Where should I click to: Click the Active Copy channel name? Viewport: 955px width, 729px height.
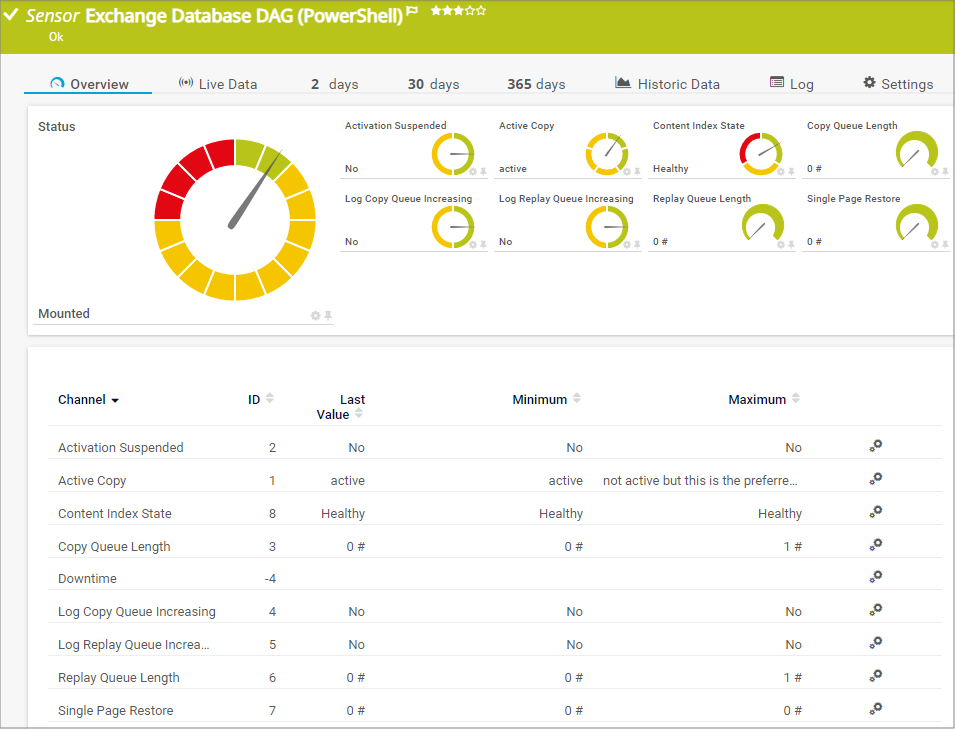click(x=92, y=481)
